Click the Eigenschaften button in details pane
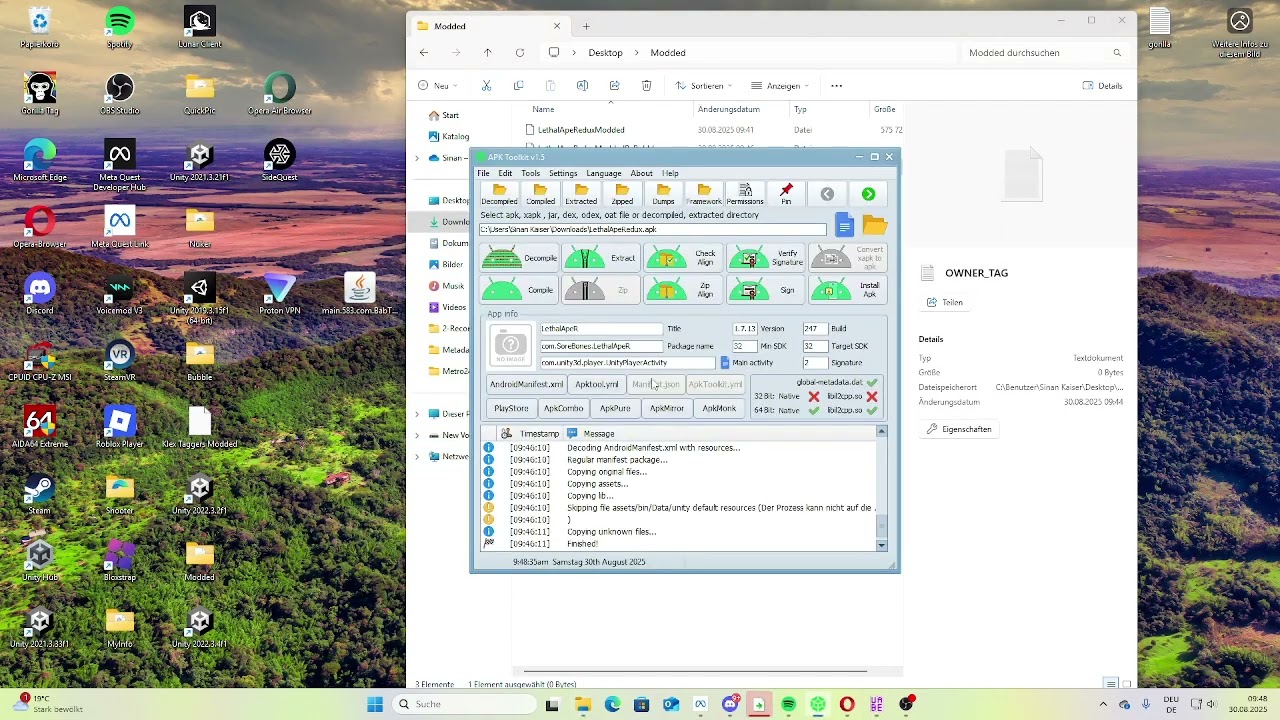1280x720 pixels. tap(959, 429)
